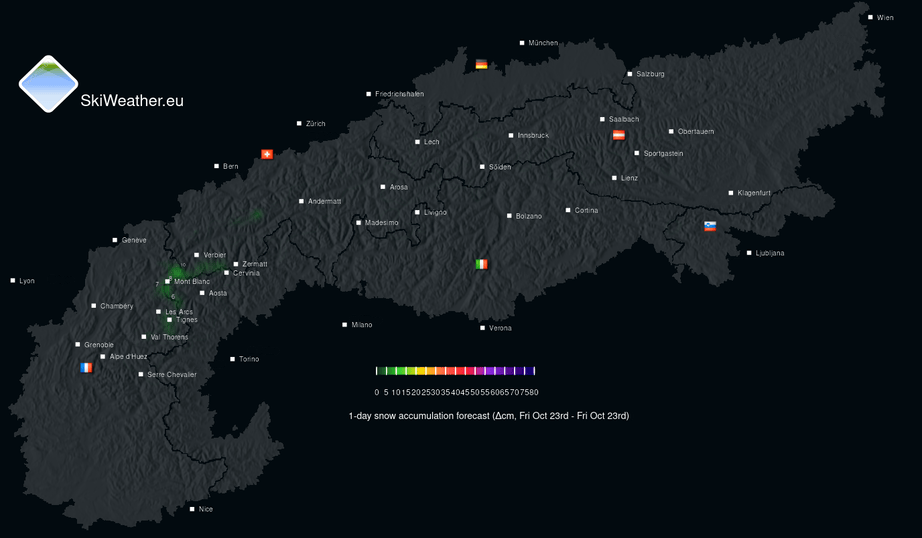This screenshot has width=922, height=538.
Task: Select the Aosta town label
Action: tap(218, 293)
